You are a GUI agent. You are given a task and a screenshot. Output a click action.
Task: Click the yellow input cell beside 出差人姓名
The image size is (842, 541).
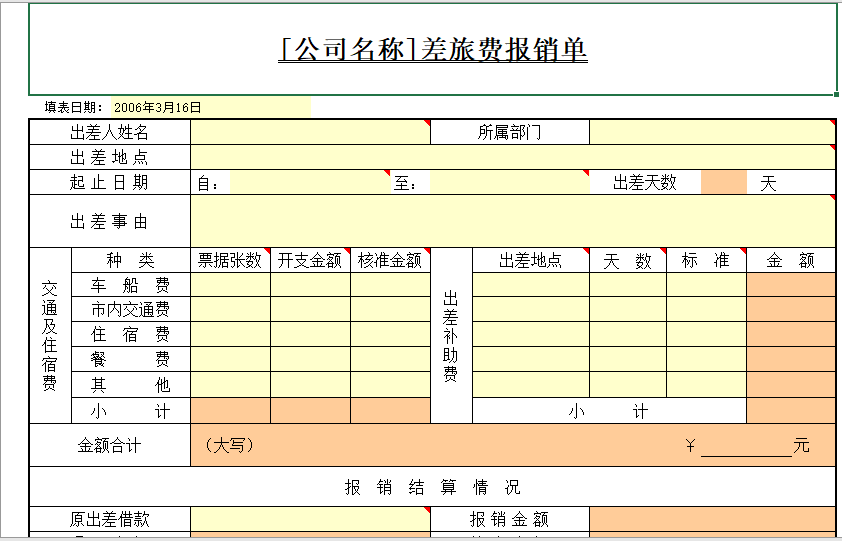tap(310, 132)
